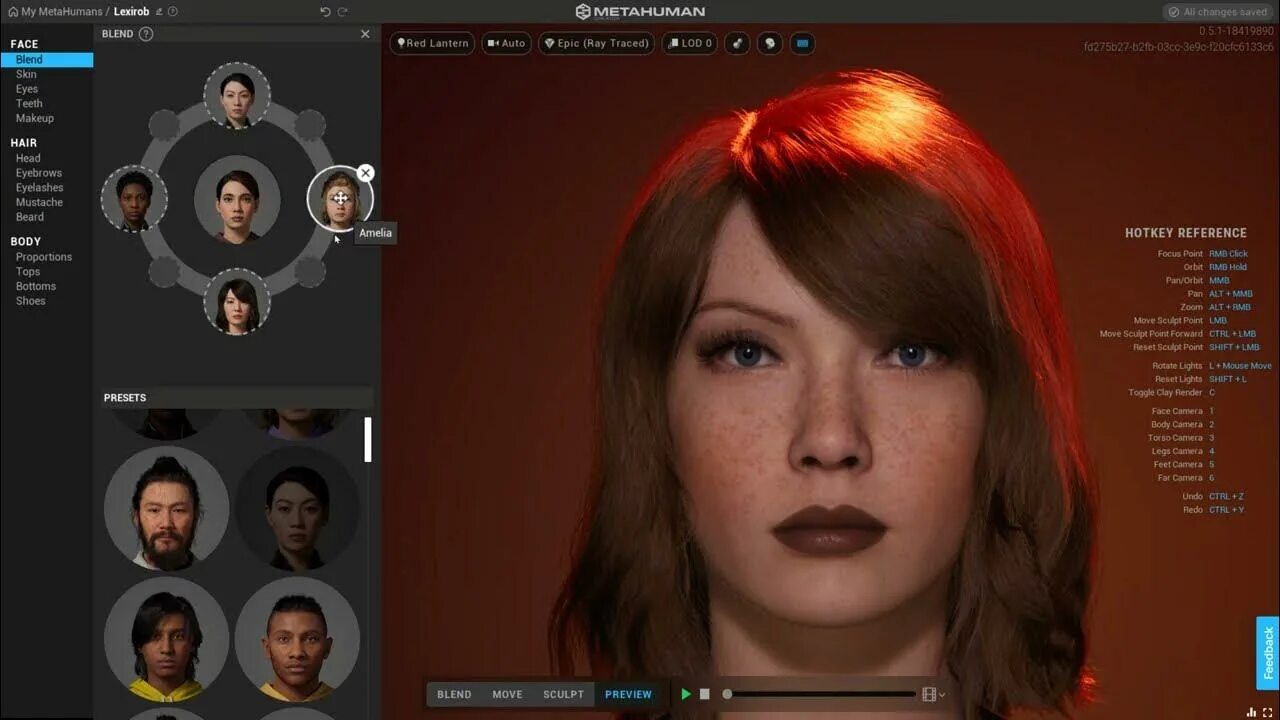Viewport: 1280px width, 720px height.
Task: Remove Amelia from the blend circle
Action: (x=365, y=173)
